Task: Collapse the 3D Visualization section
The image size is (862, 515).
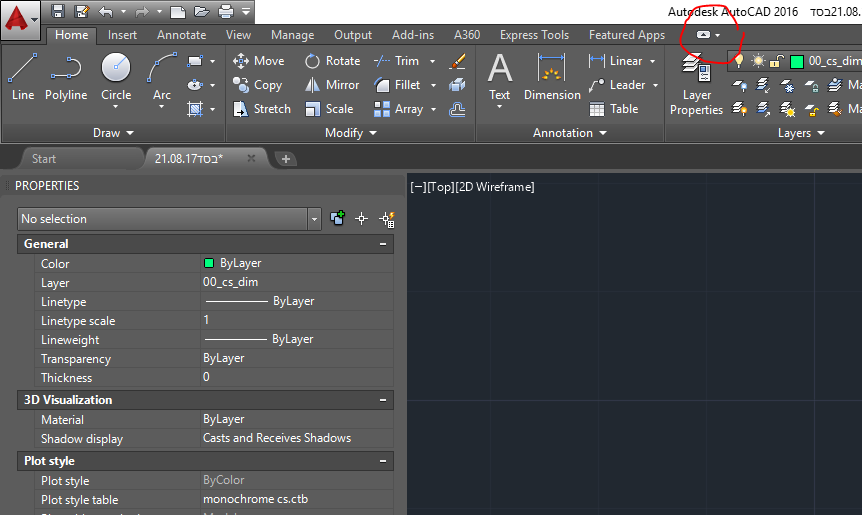Action: point(383,400)
